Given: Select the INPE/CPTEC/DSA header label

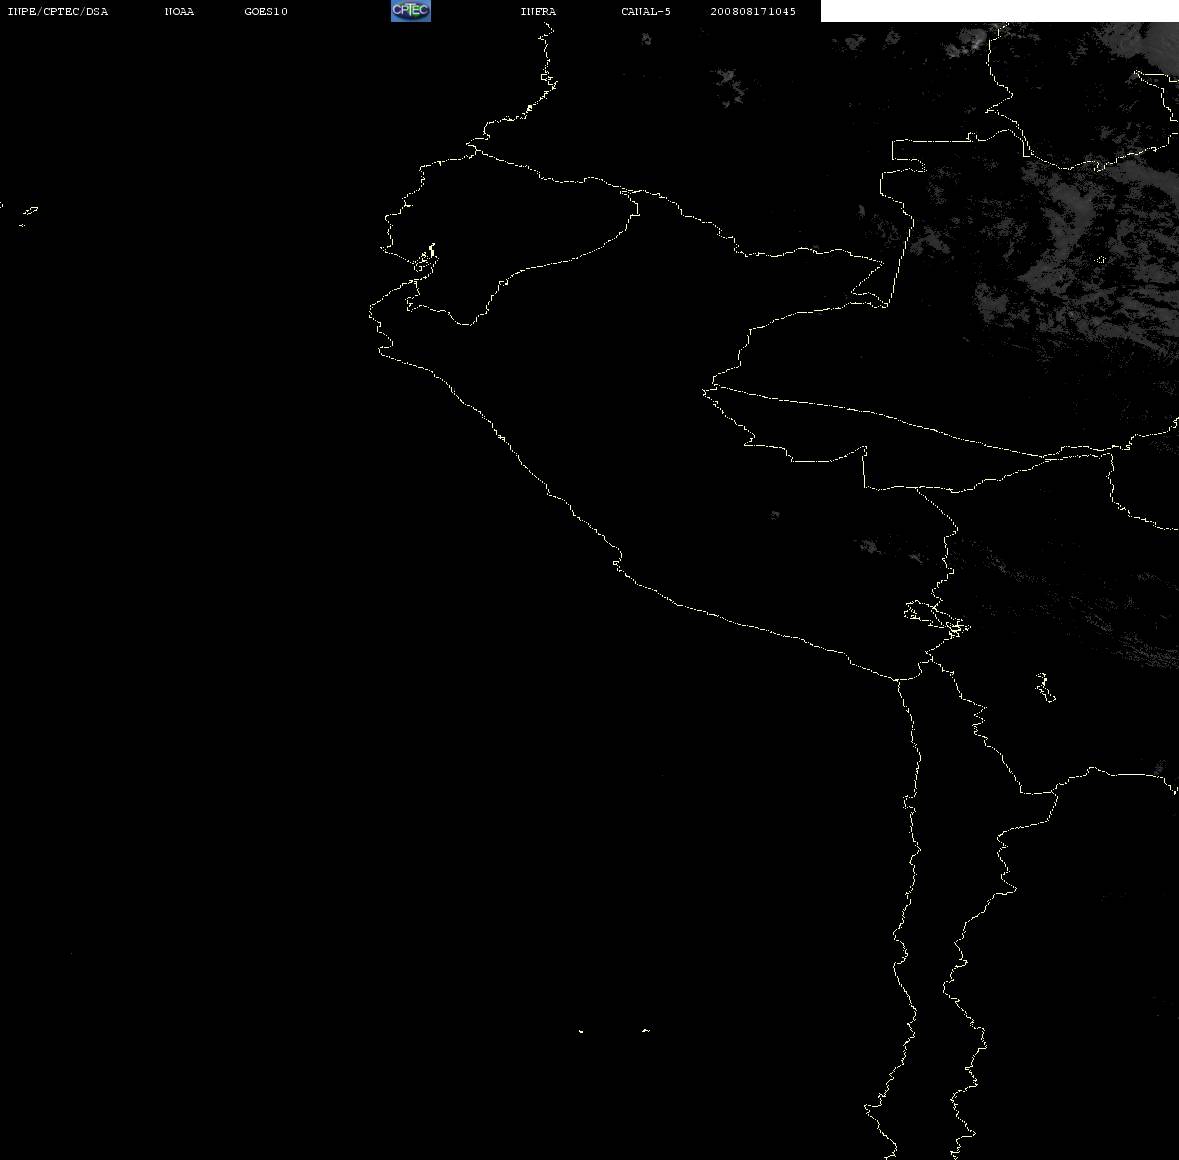Looking at the screenshot, I should pyautogui.click(x=57, y=11).
